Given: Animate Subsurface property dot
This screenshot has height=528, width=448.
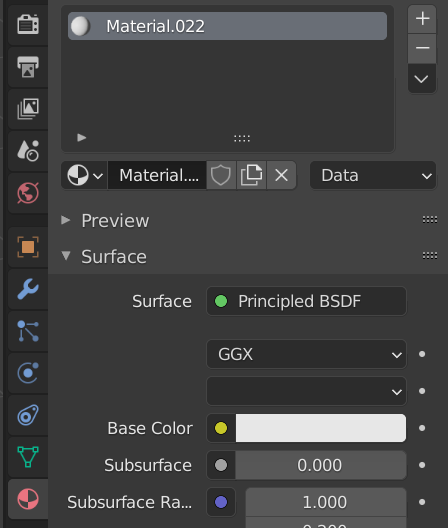Looking at the screenshot, I should [422, 465].
